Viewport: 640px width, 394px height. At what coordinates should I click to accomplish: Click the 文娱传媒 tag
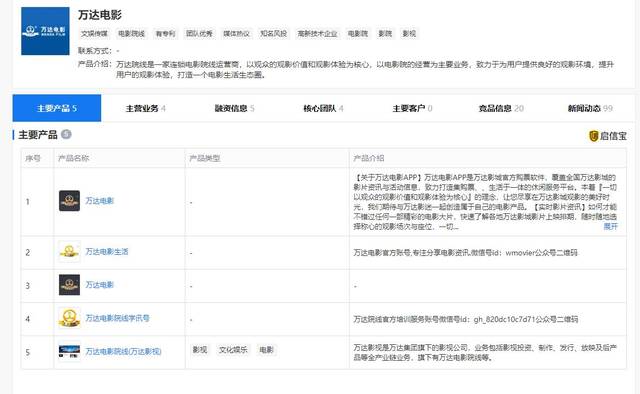tap(94, 33)
